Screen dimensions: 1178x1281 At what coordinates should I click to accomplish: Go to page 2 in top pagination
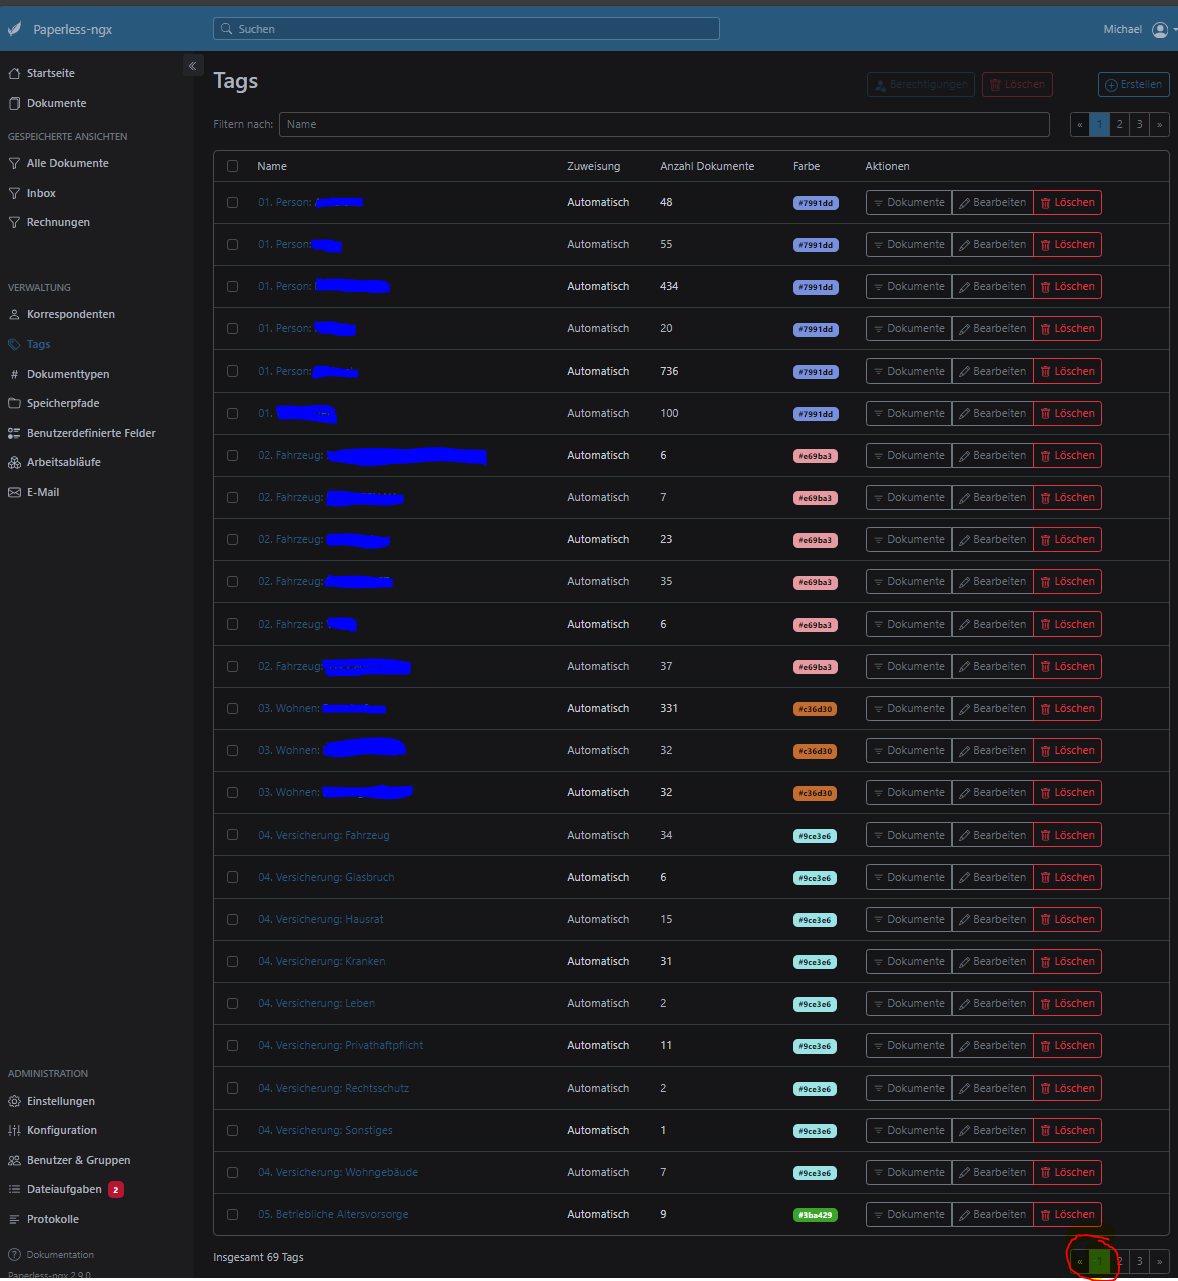[1119, 124]
